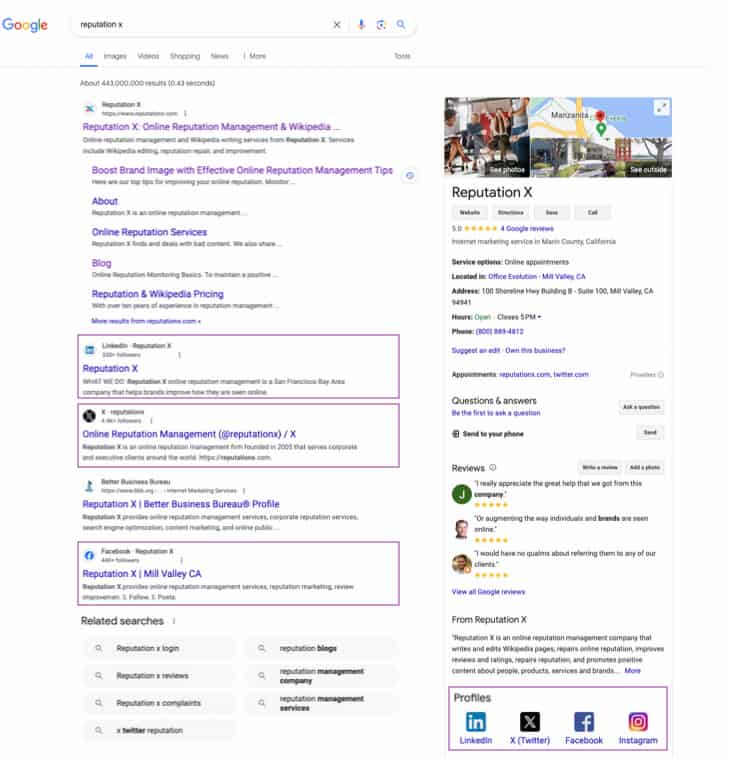This screenshot has width=731, height=758.
Task: Select related search 'reputation management company'
Action: pos(323,676)
